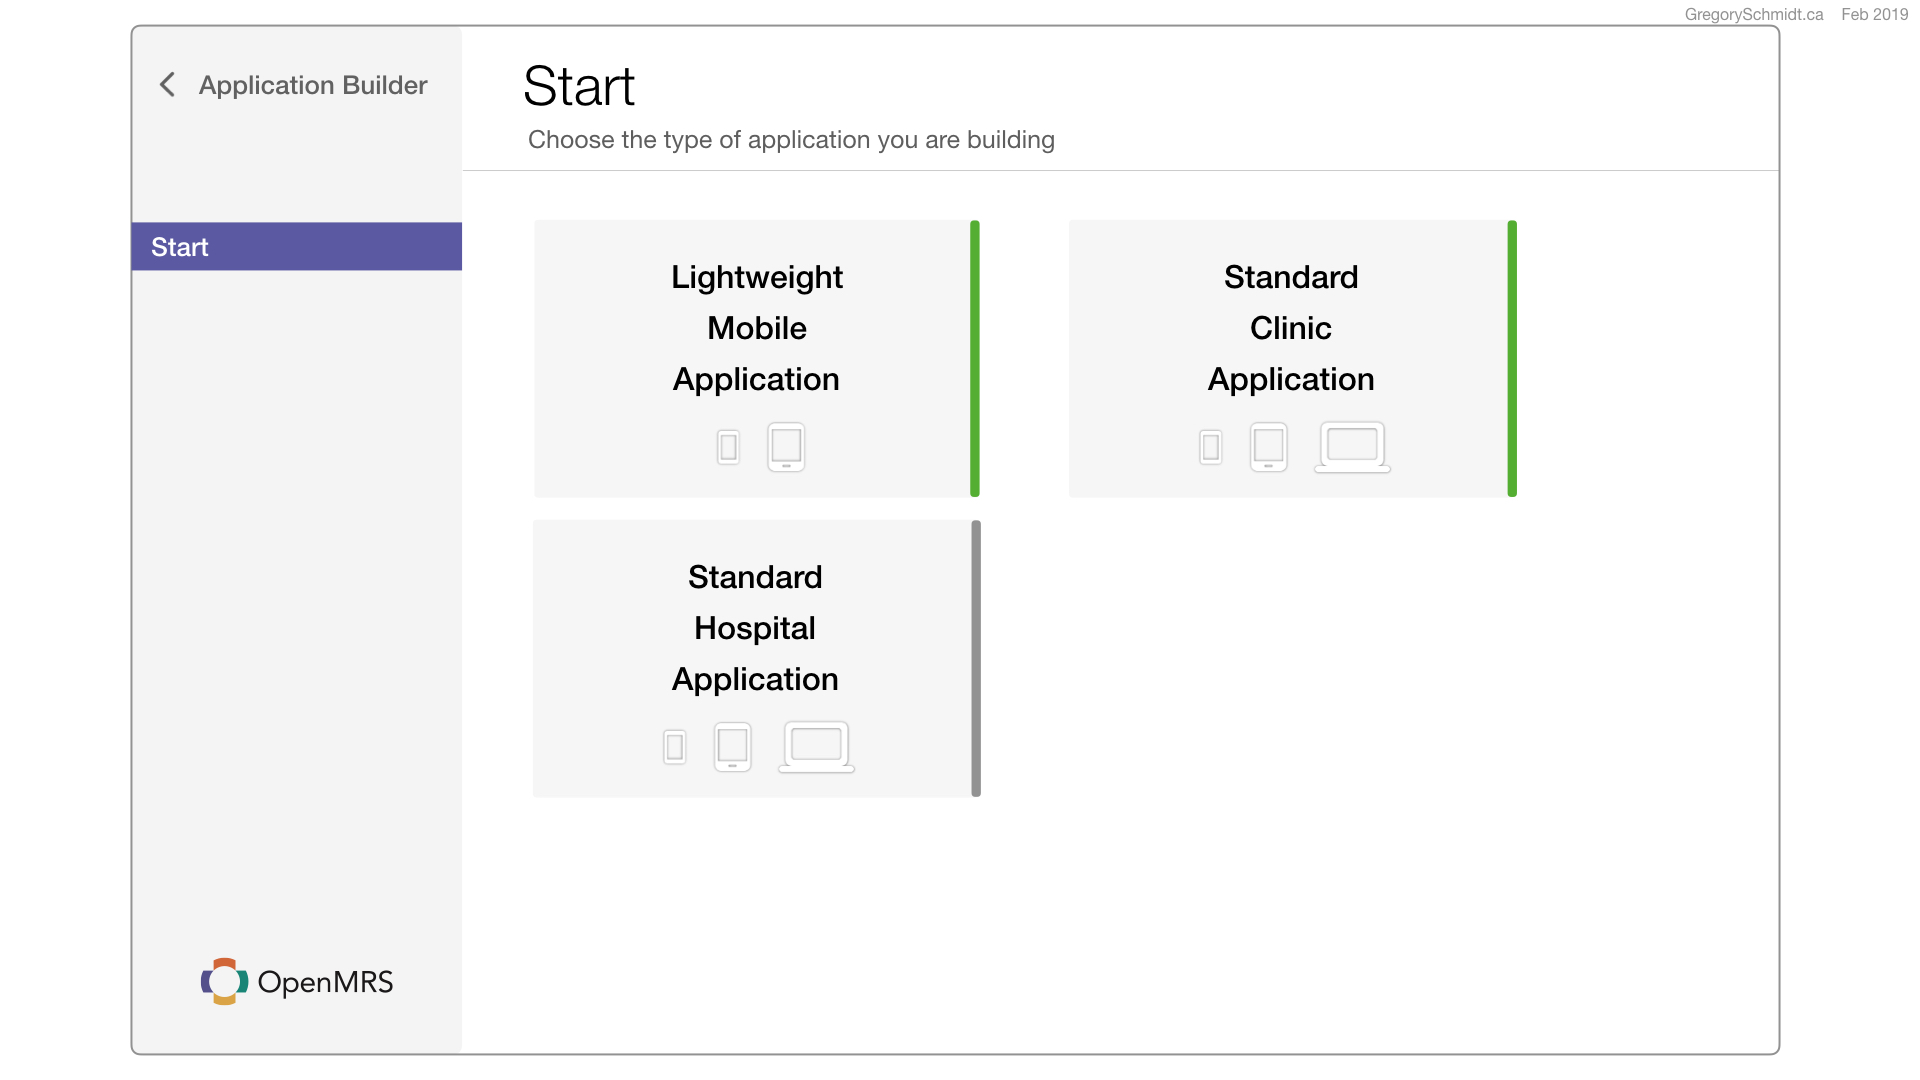The height and width of the screenshot is (1080, 1920).
Task: Open the Application Builder header label
Action: click(313, 85)
